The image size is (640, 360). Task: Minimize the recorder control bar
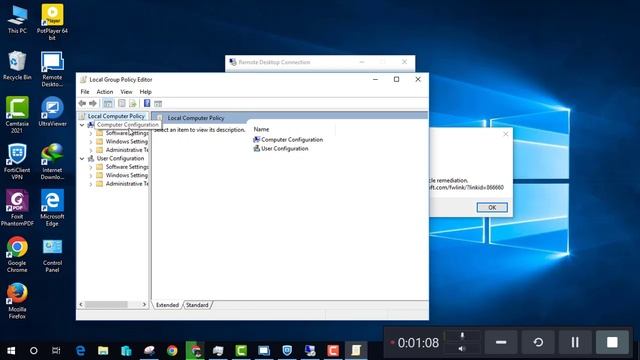501,342
